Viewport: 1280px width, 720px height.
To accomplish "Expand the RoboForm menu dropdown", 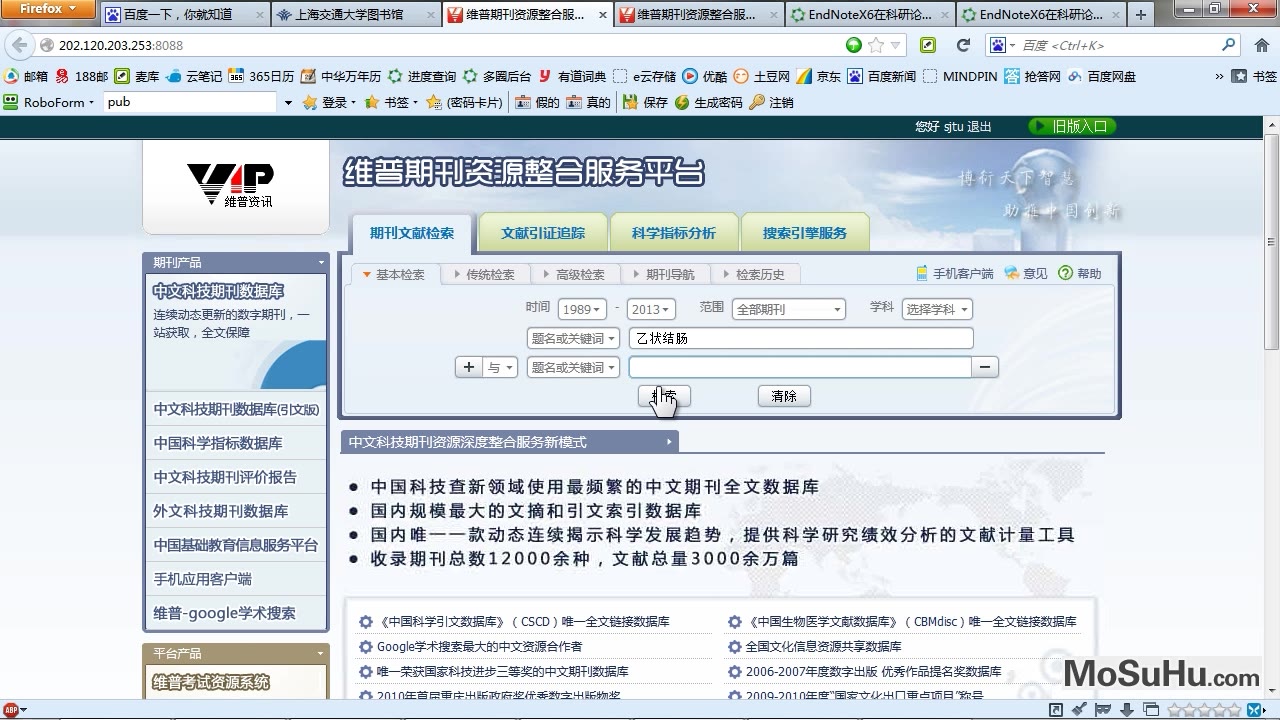I will tap(90, 102).
